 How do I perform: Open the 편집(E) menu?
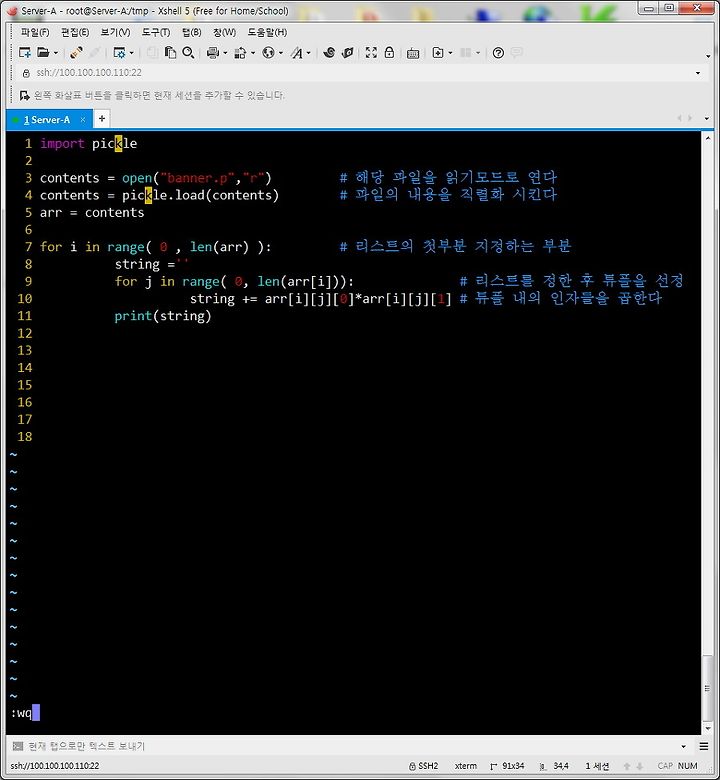tap(75, 32)
